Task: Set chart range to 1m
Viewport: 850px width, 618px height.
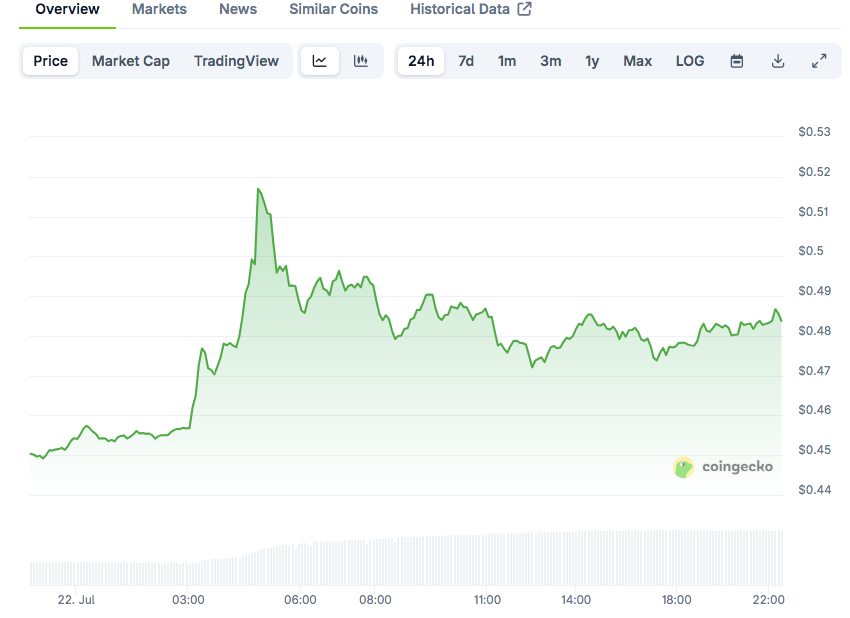Action: pyautogui.click(x=507, y=61)
